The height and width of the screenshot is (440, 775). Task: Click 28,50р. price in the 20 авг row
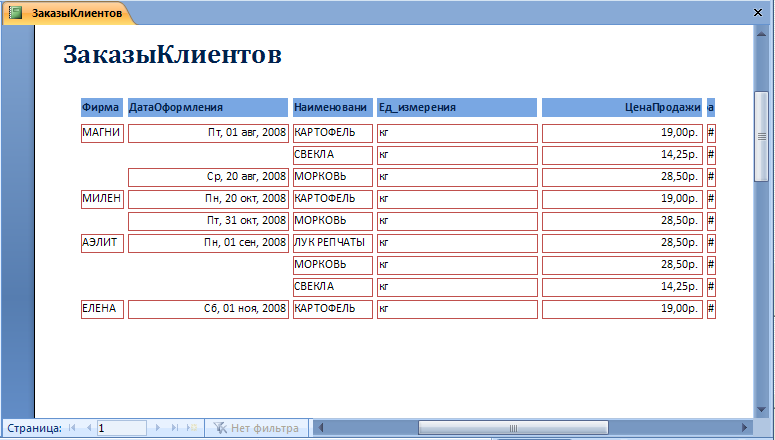pyautogui.click(x=622, y=177)
